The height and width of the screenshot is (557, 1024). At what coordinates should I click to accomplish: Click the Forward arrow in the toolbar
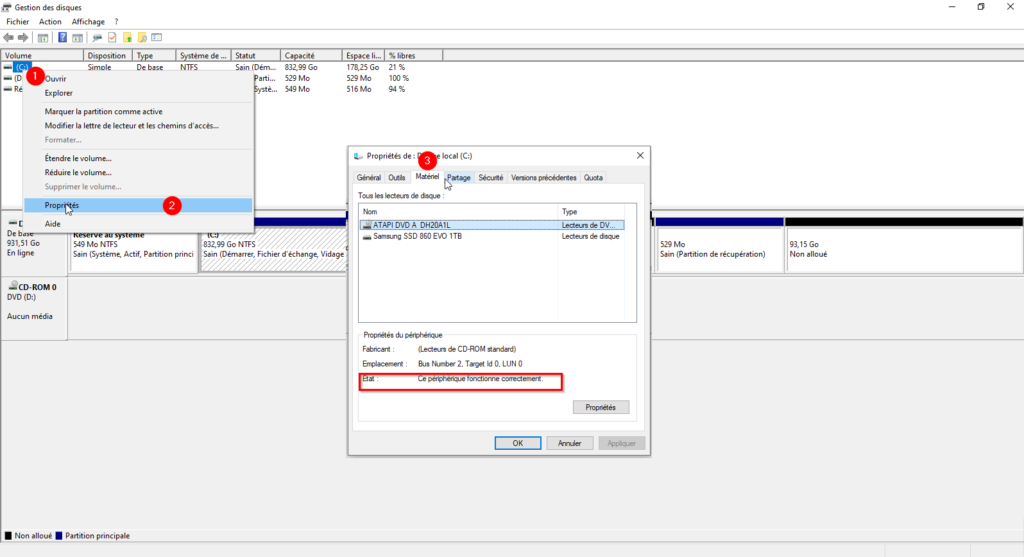point(23,38)
